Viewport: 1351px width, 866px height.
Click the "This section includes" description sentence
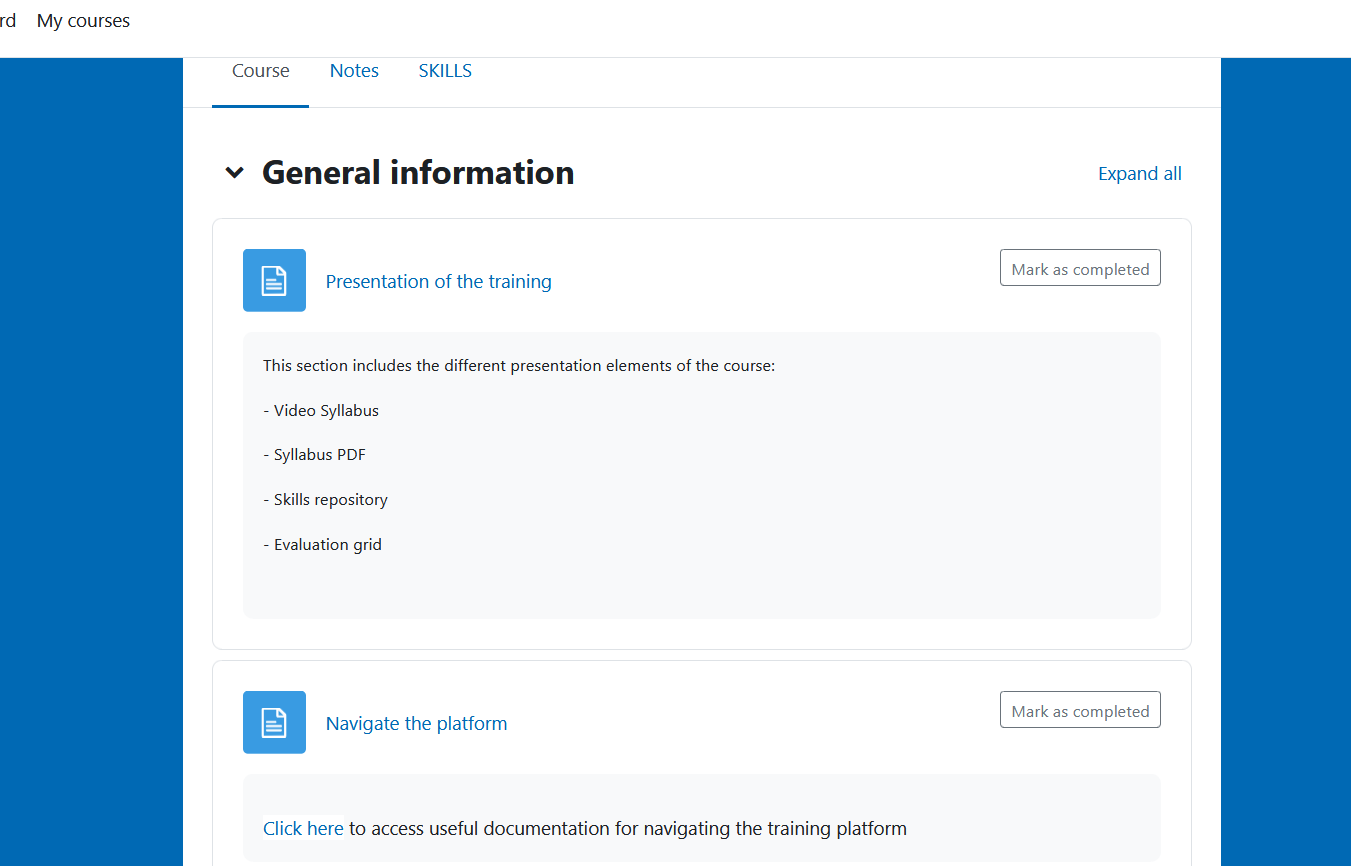(x=519, y=366)
